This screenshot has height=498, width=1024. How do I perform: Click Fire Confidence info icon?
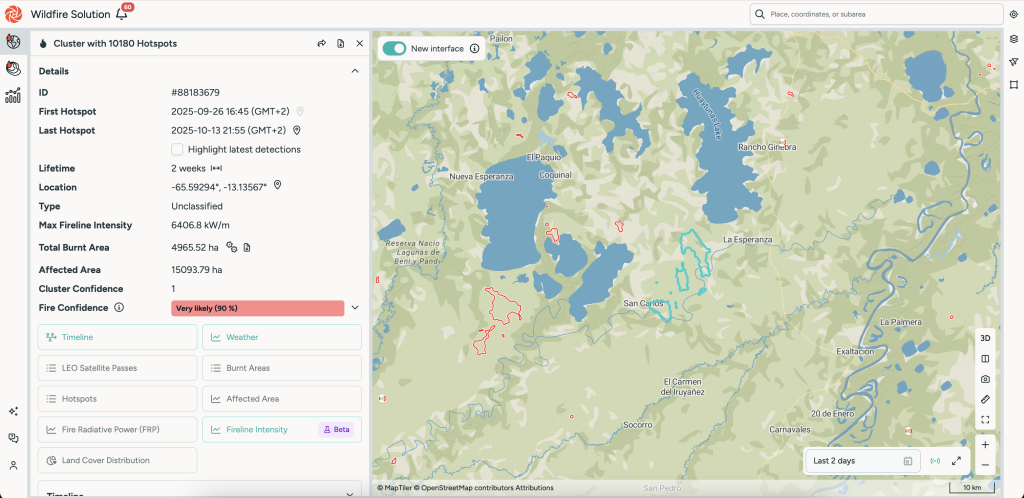pos(119,308)
